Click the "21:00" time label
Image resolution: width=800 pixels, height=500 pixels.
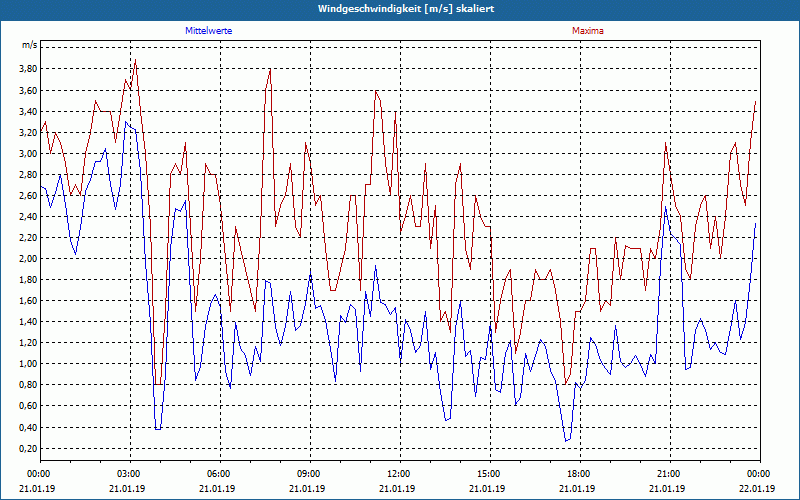(670, 474)
